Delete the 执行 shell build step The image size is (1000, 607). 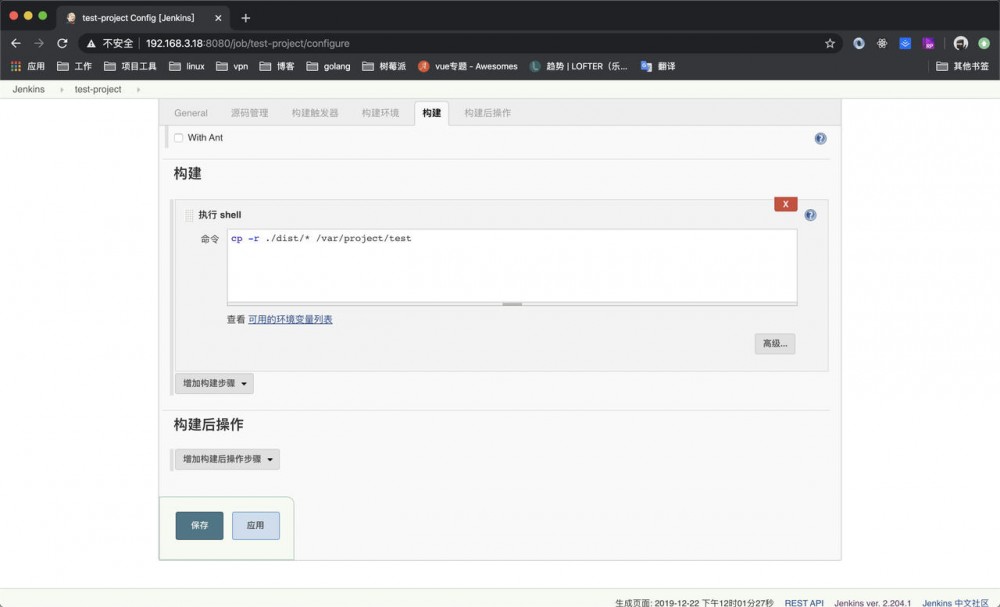[x=786, y=203]
